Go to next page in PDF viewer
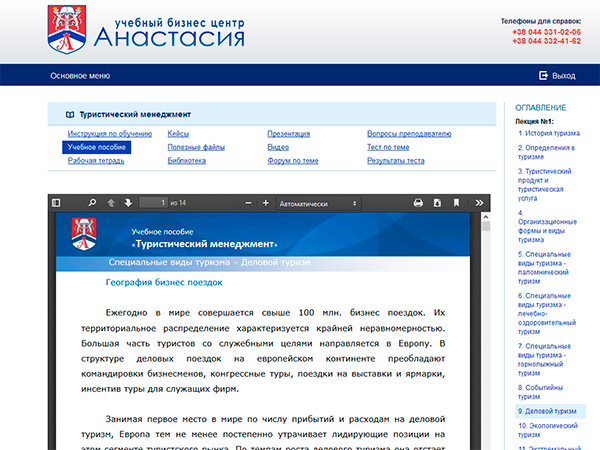The height and width of the screenshot is (450, 600). [x=128, y=203]
